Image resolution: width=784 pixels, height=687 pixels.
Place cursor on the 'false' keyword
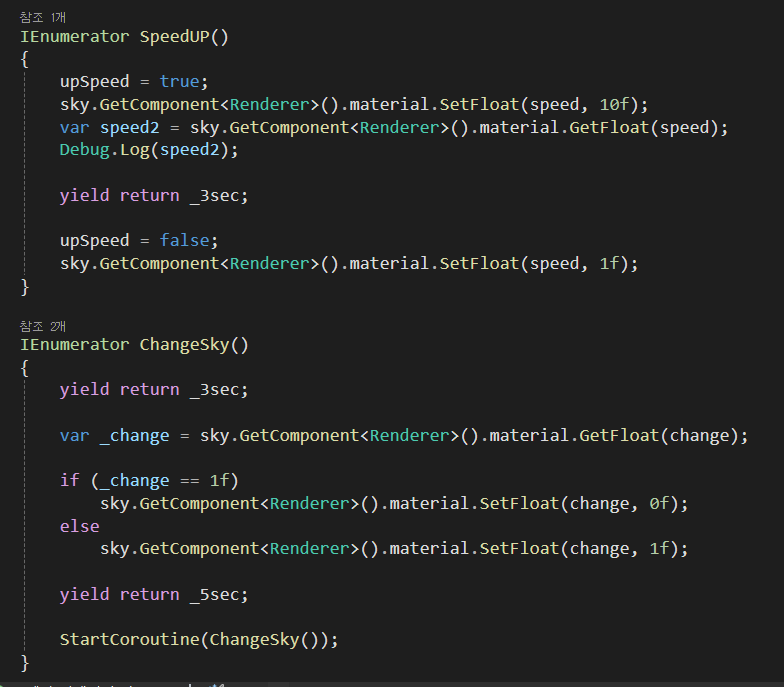click(x=184, y=240)
